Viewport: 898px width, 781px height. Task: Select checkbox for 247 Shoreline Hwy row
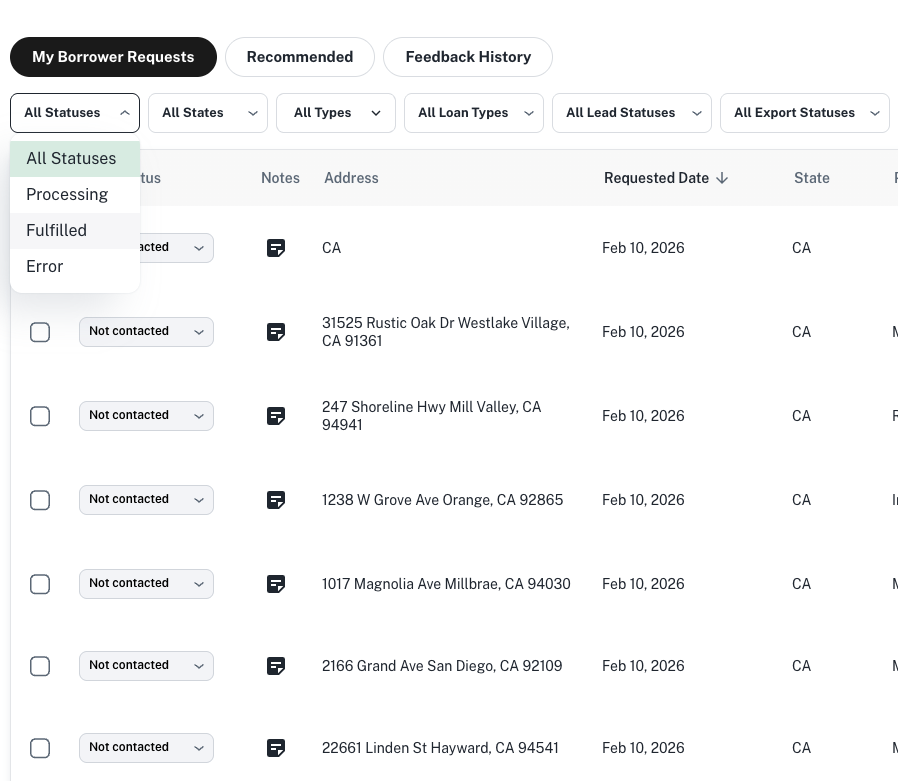(x=40, y=416)
